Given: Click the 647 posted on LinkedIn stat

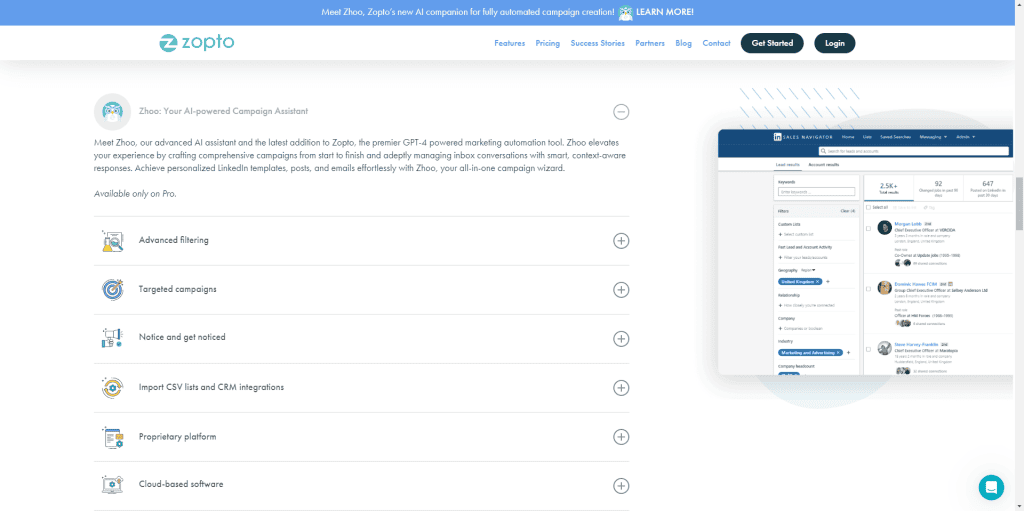Looking at the screenshot, I should pyautogui.click(x=988, y=188).
